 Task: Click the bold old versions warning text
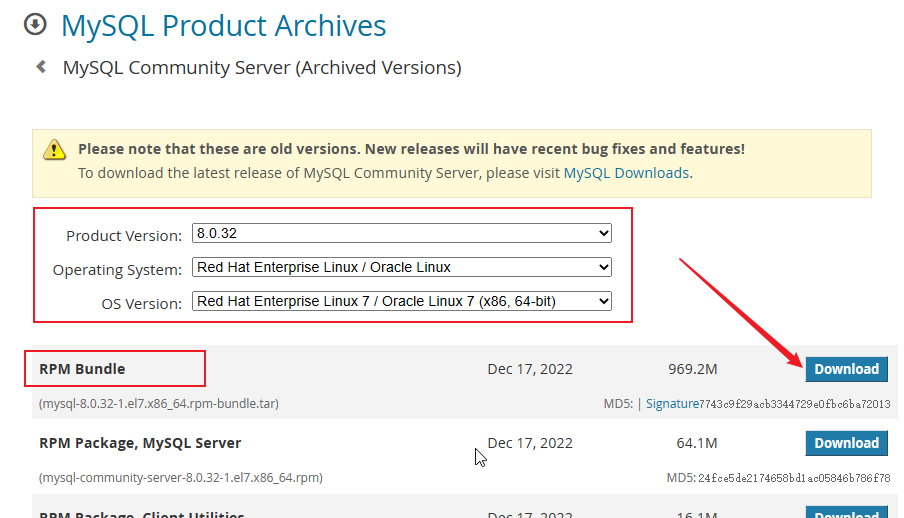coord(411,149)
